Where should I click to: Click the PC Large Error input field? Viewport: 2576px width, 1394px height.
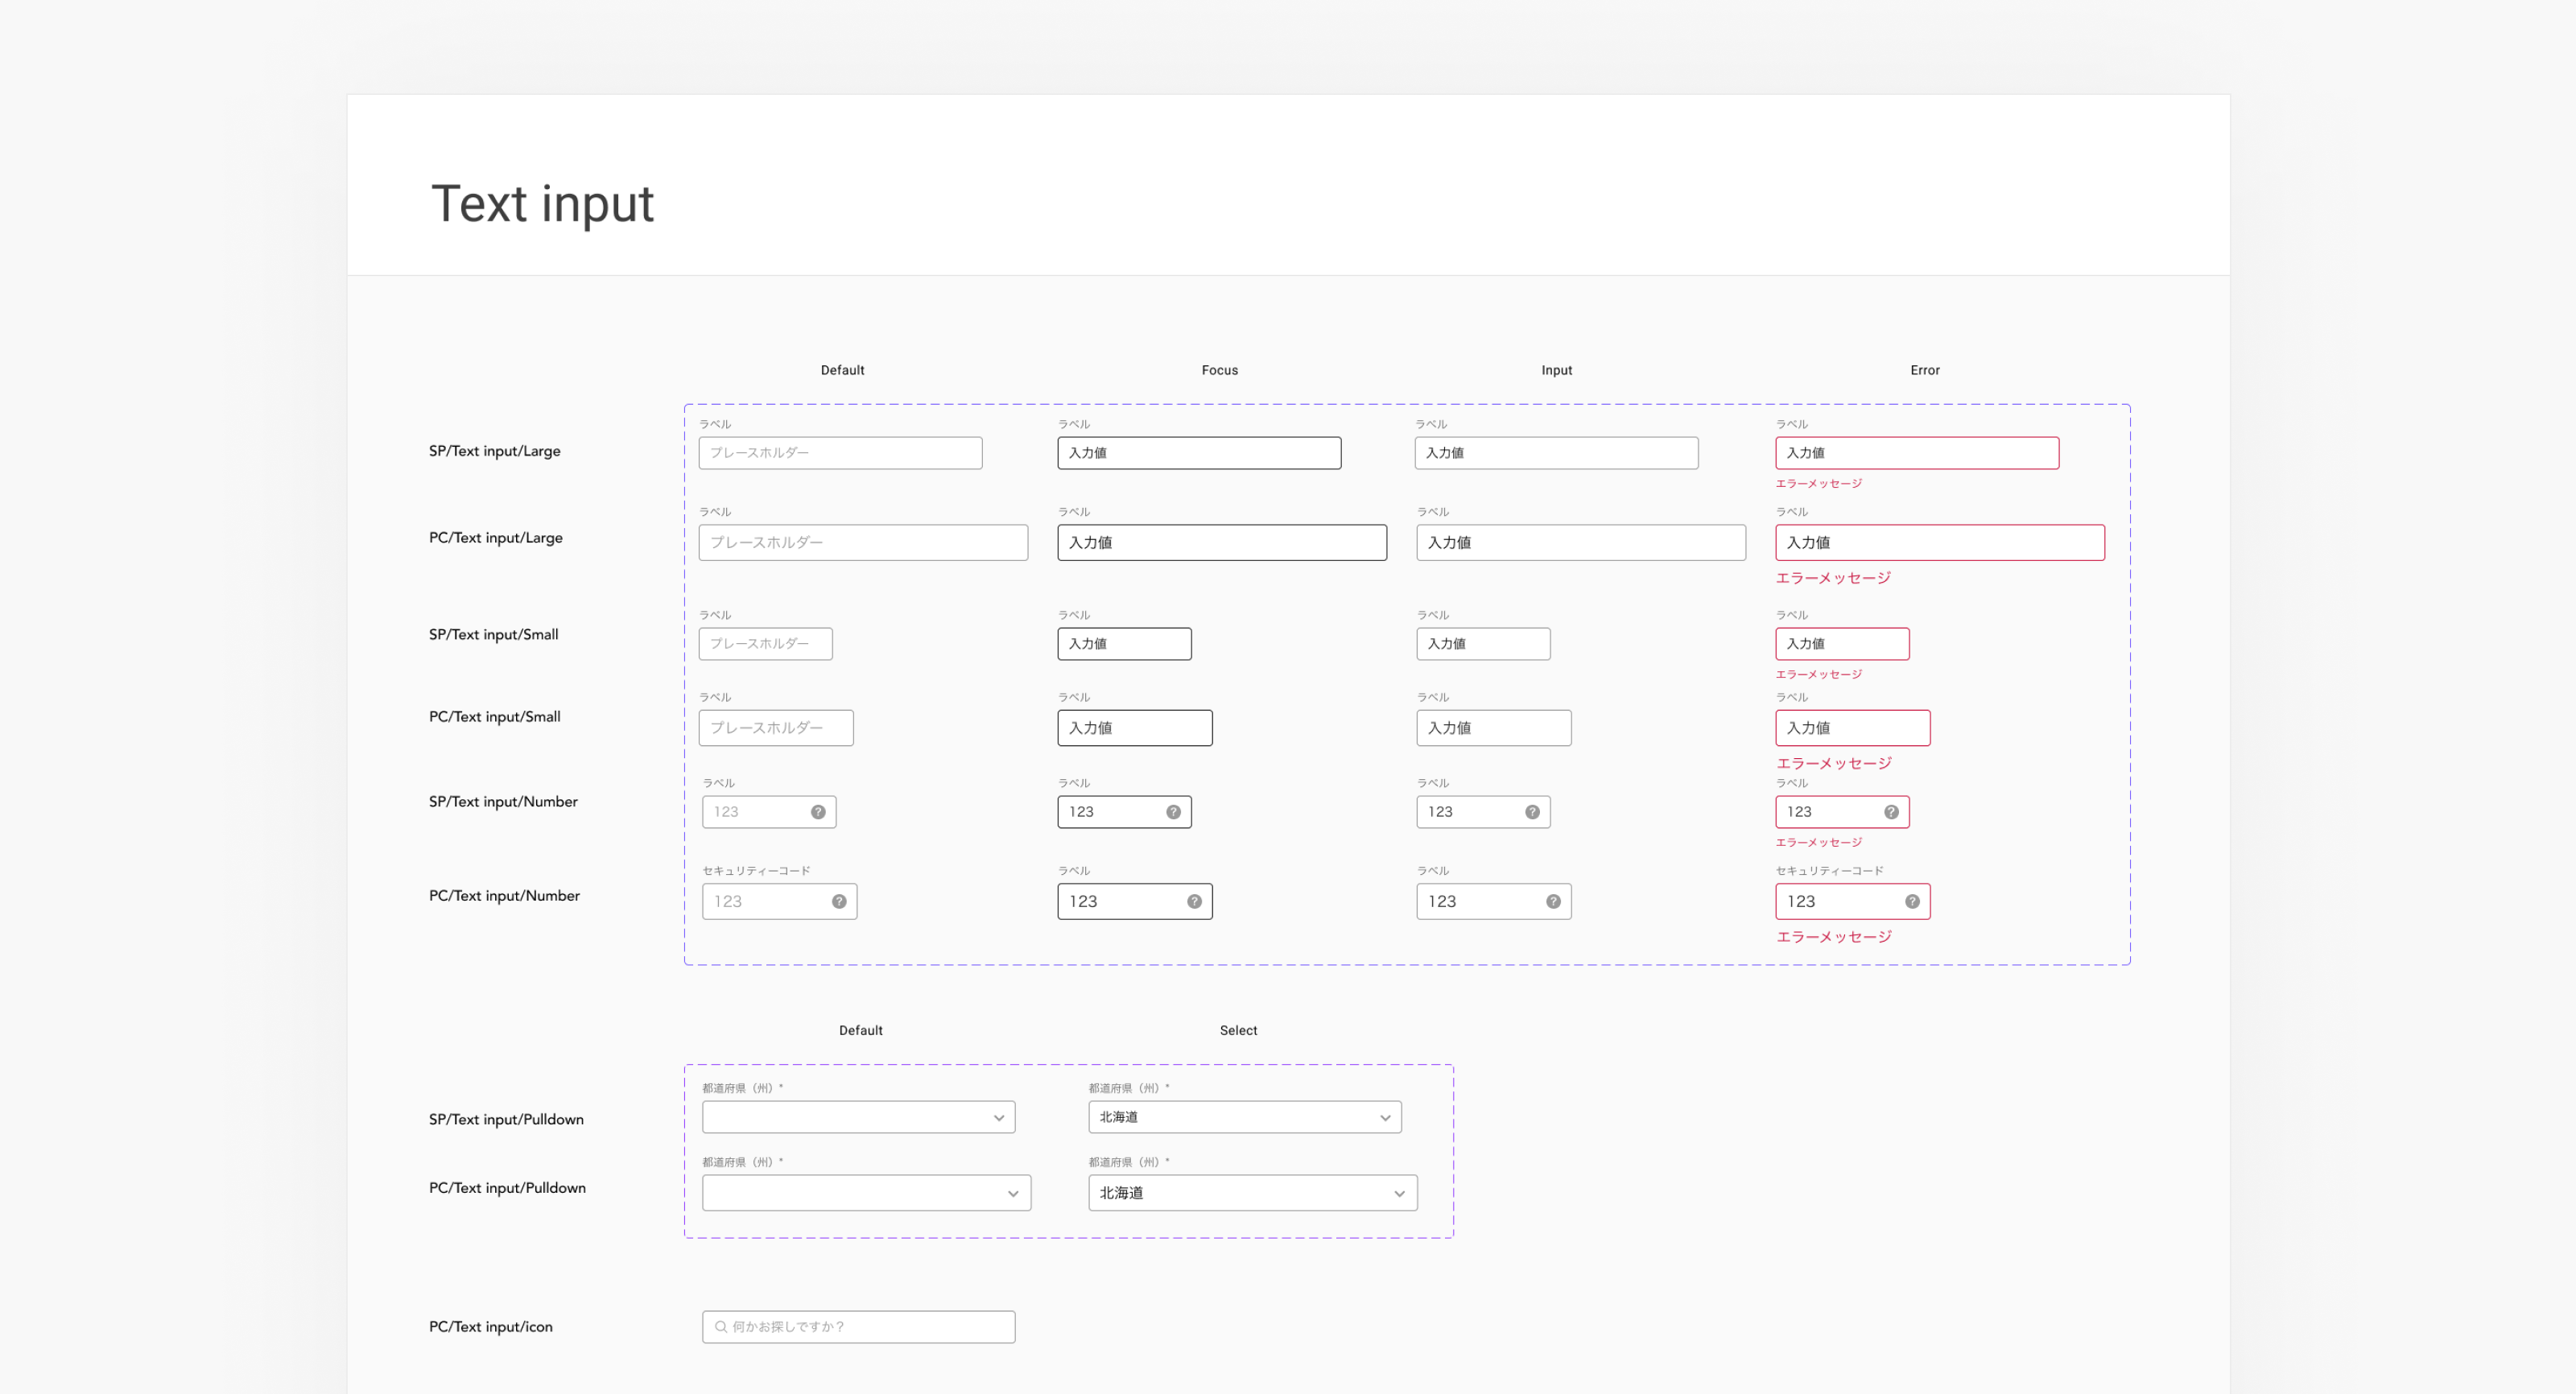tap(1939, 543)
